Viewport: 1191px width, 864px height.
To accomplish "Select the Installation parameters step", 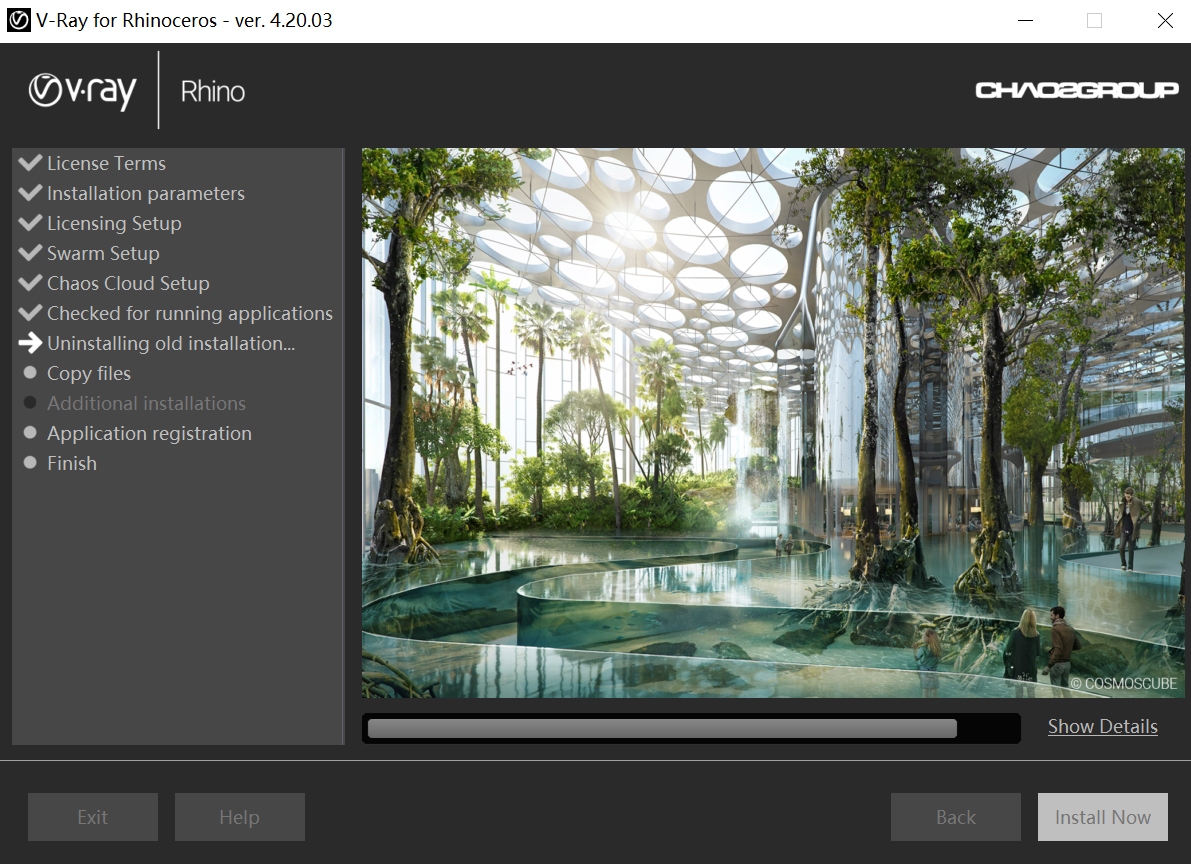I will (146, 193).
